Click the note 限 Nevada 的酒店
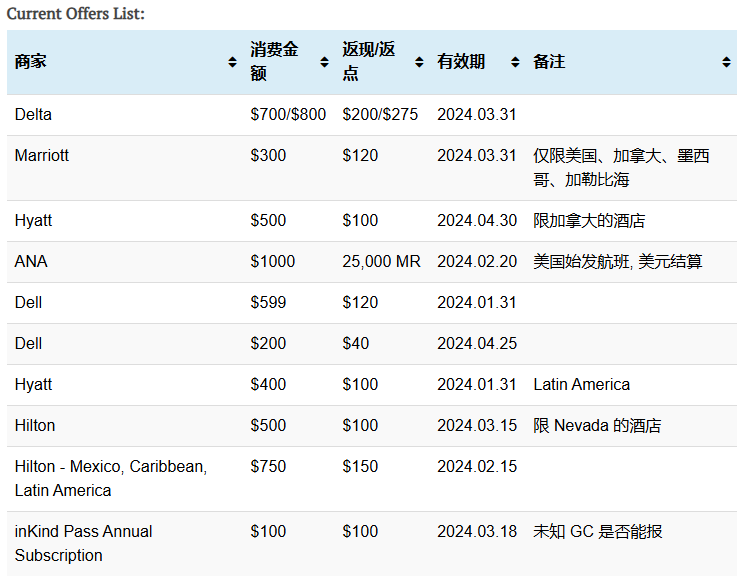This screenshot has height=583, width=745. 597,425
